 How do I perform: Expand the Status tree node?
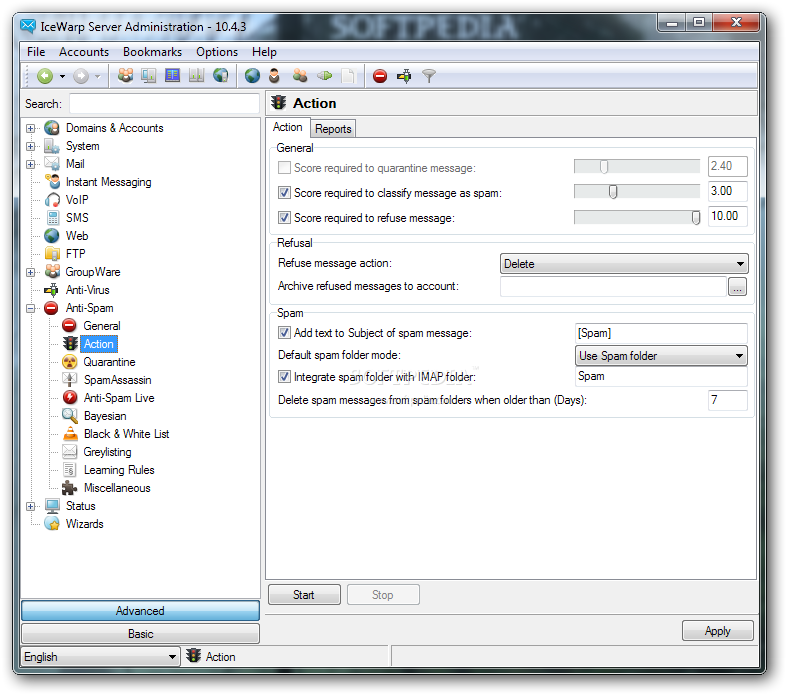tap(31, 506)
